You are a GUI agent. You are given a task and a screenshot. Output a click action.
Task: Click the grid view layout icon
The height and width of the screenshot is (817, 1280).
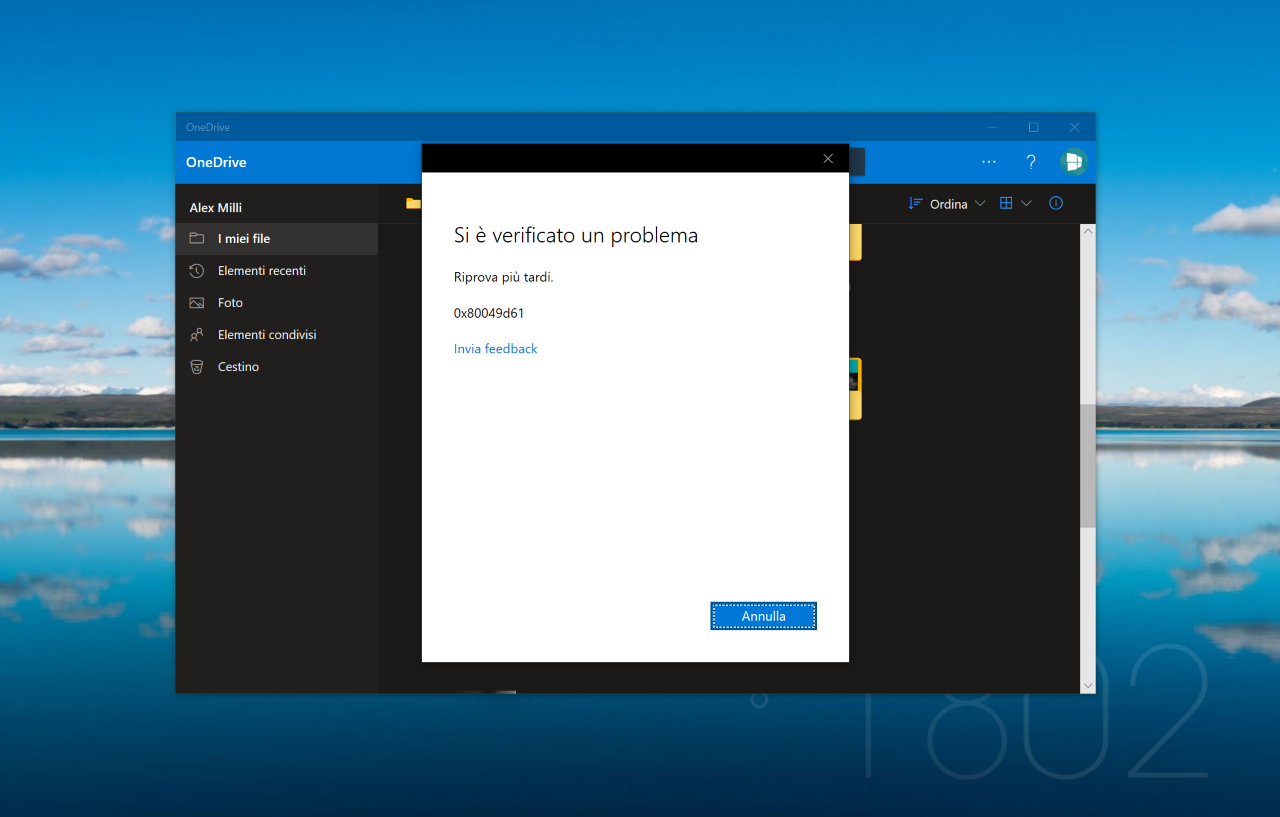tap(1006, 204)
